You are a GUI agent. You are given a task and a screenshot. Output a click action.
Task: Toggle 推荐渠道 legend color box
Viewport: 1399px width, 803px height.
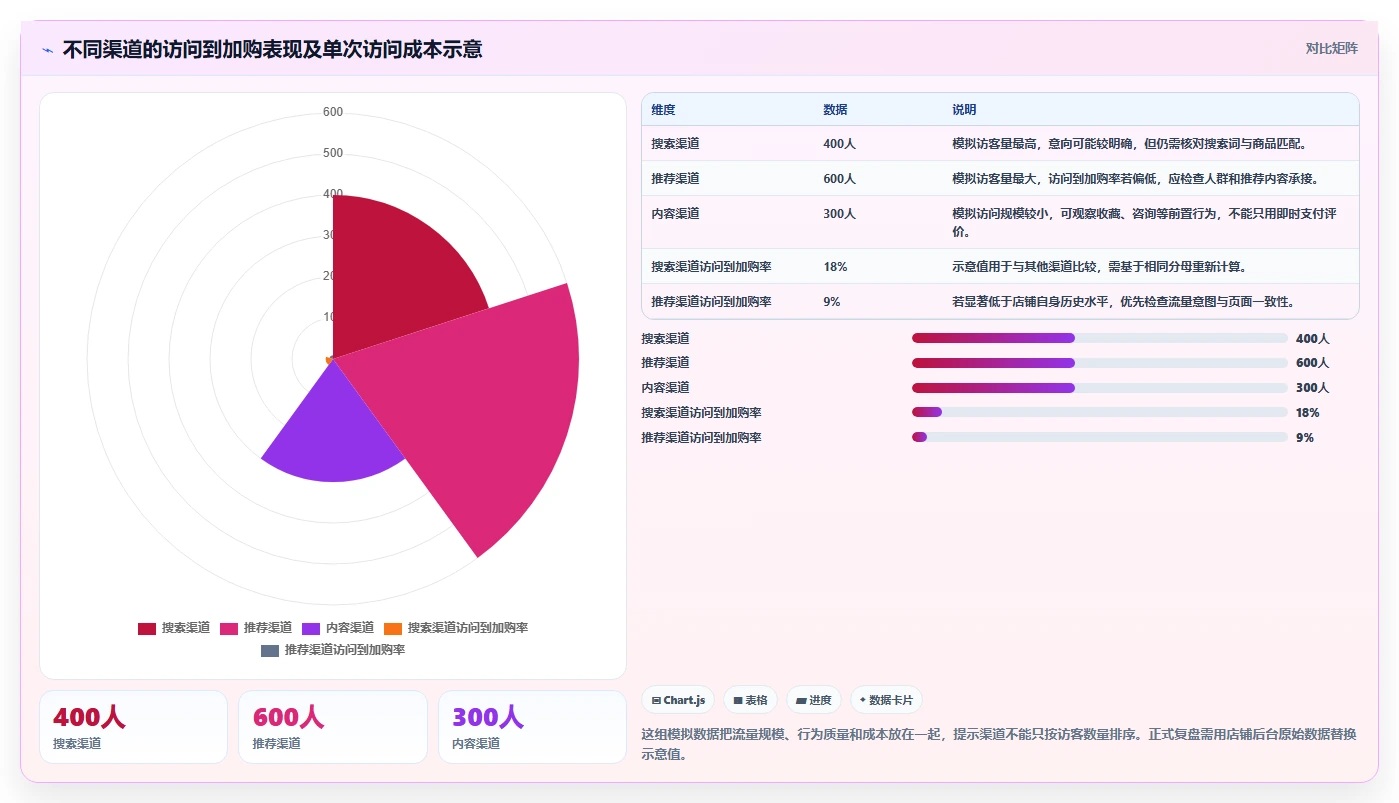click(x=229, y=628)
